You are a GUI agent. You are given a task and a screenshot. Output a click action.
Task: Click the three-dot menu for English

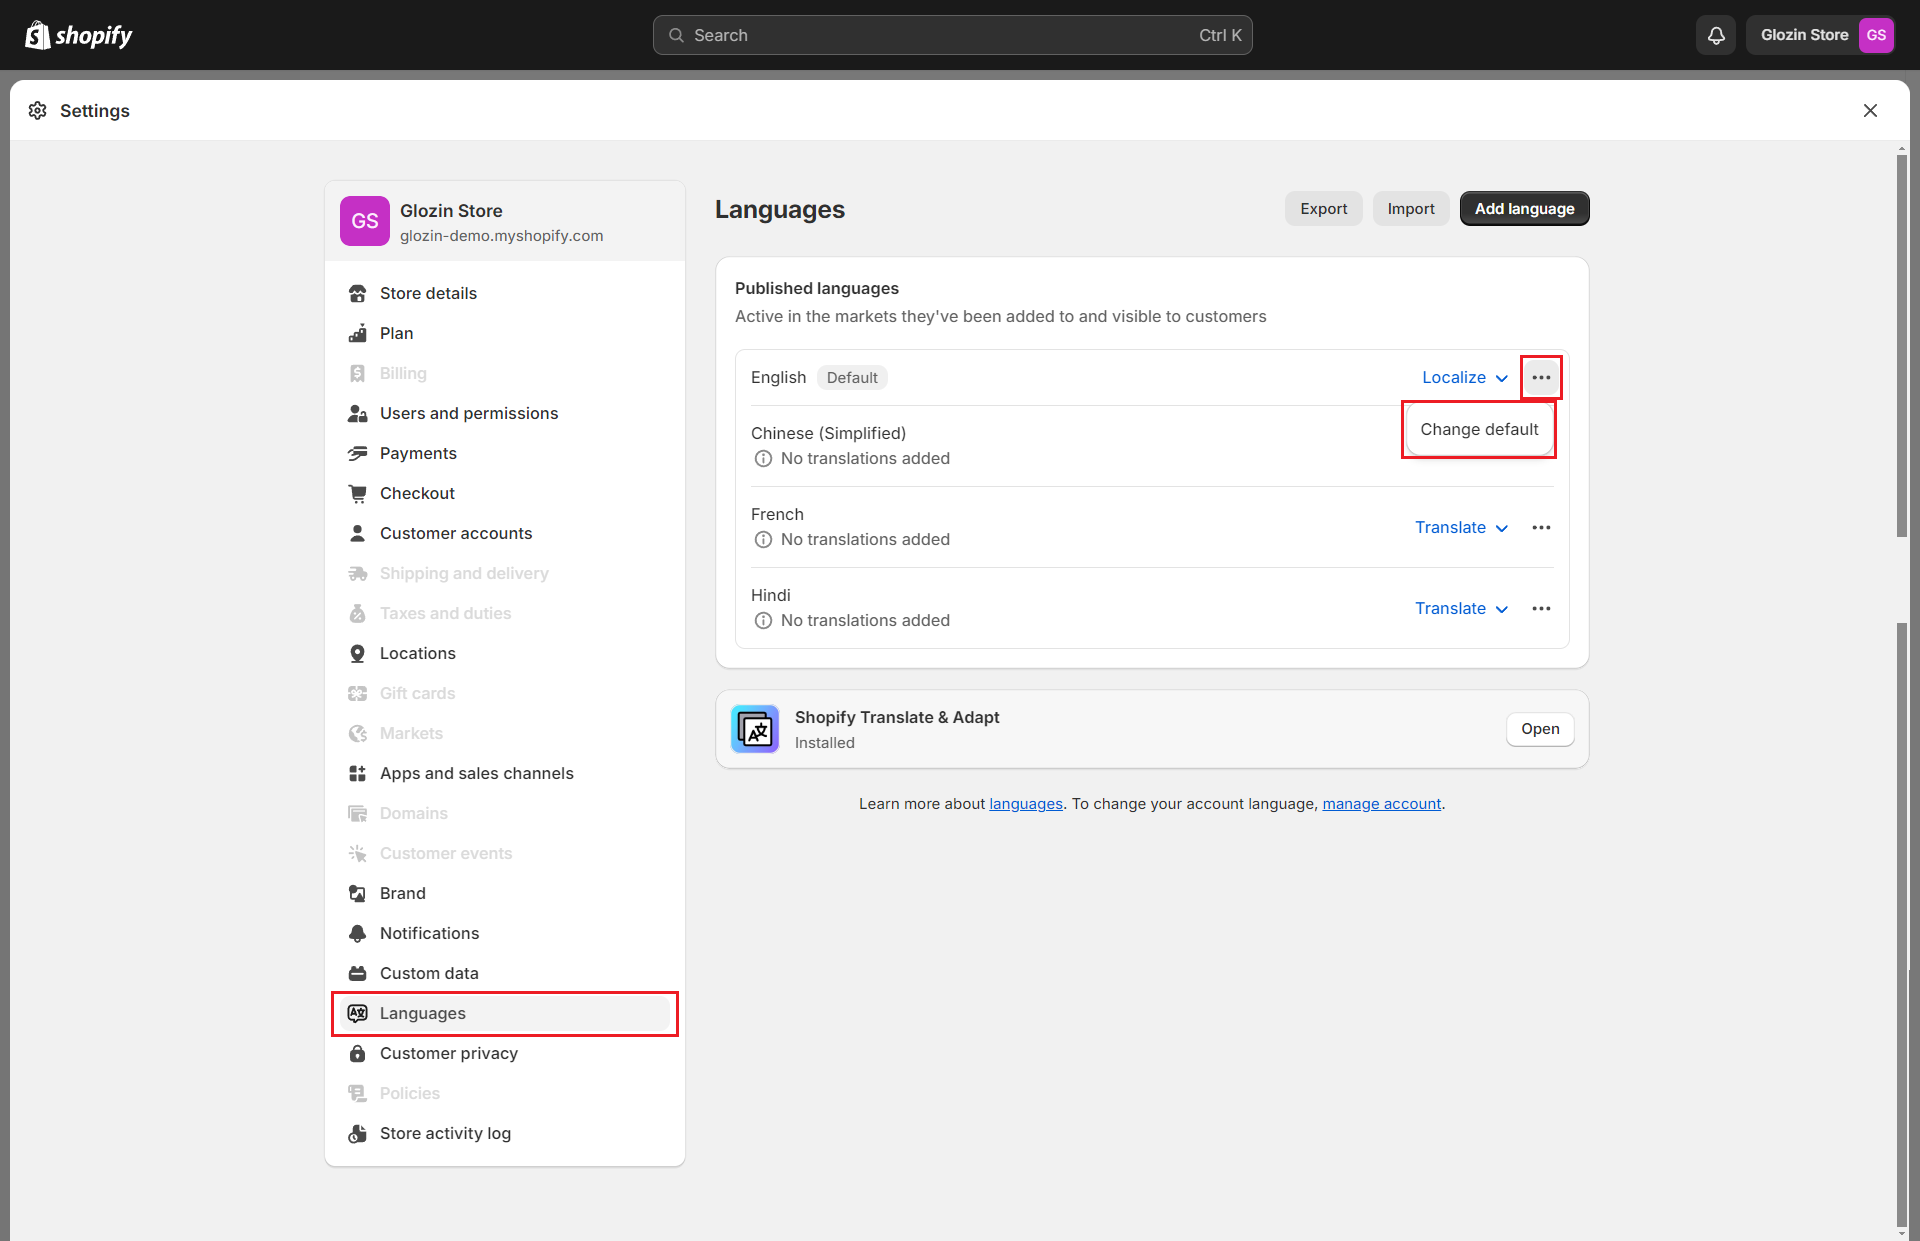[x=1541, y=377]
